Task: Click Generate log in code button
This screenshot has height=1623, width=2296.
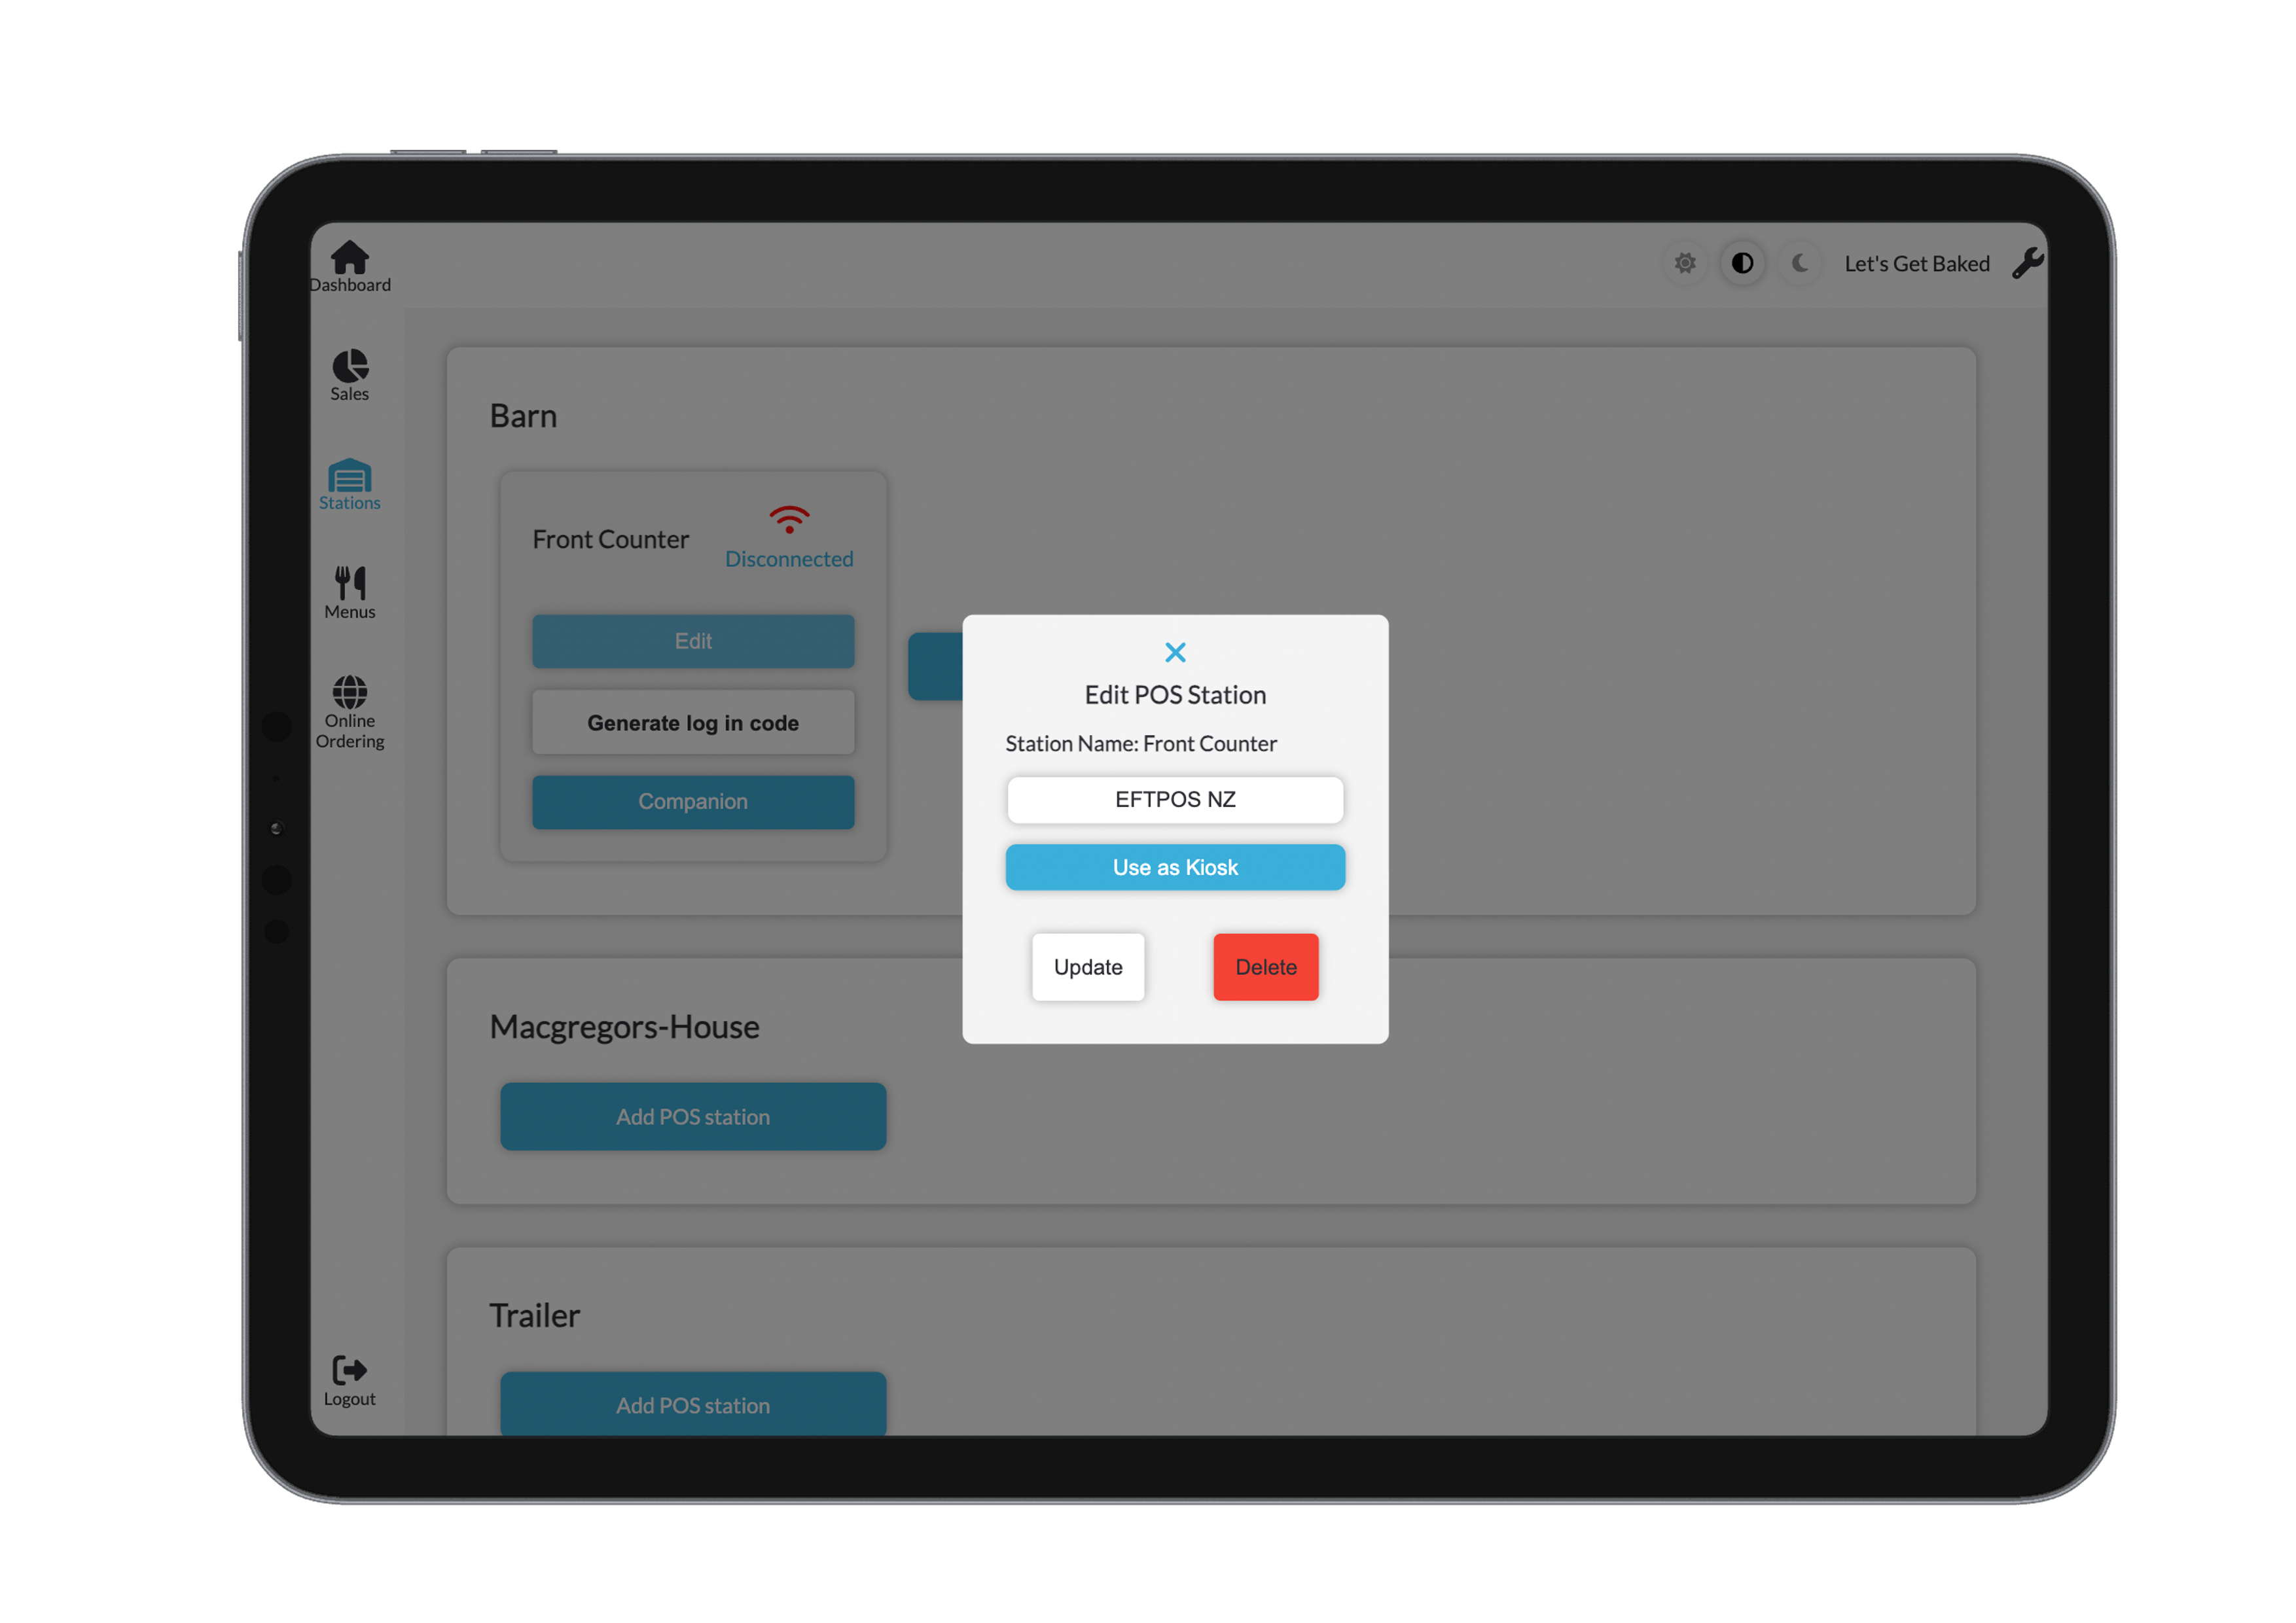Action: [x=693, y=723]
